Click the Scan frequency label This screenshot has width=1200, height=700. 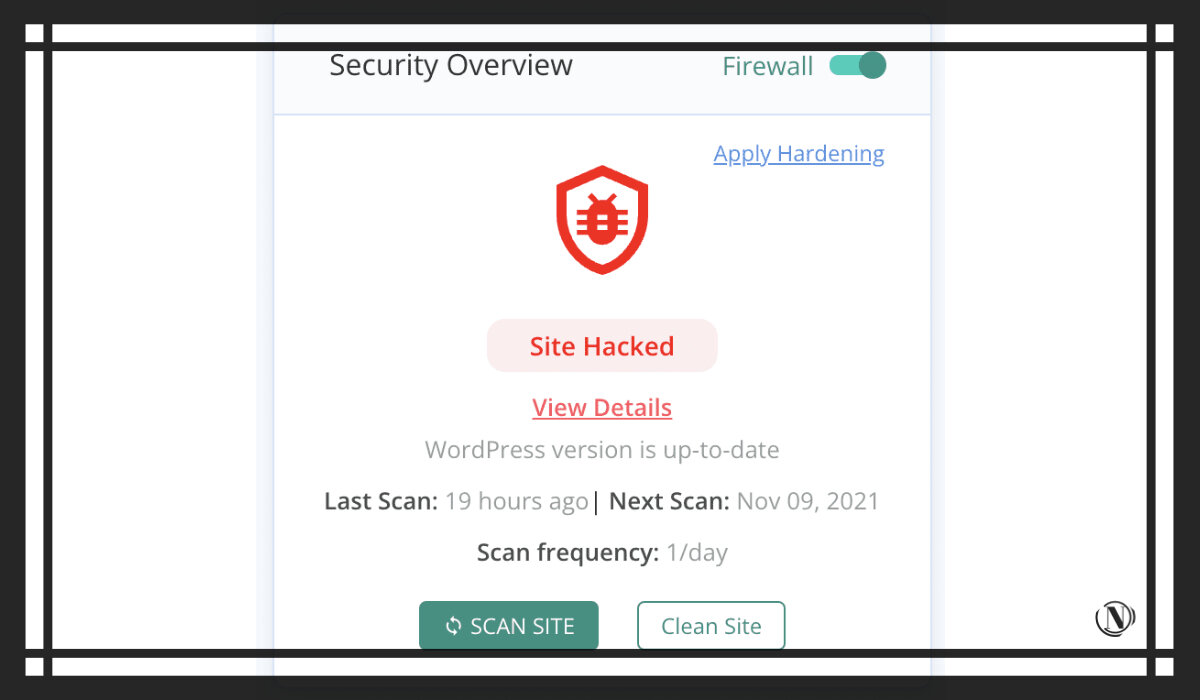pyautogui.click(x=568, y=552)
